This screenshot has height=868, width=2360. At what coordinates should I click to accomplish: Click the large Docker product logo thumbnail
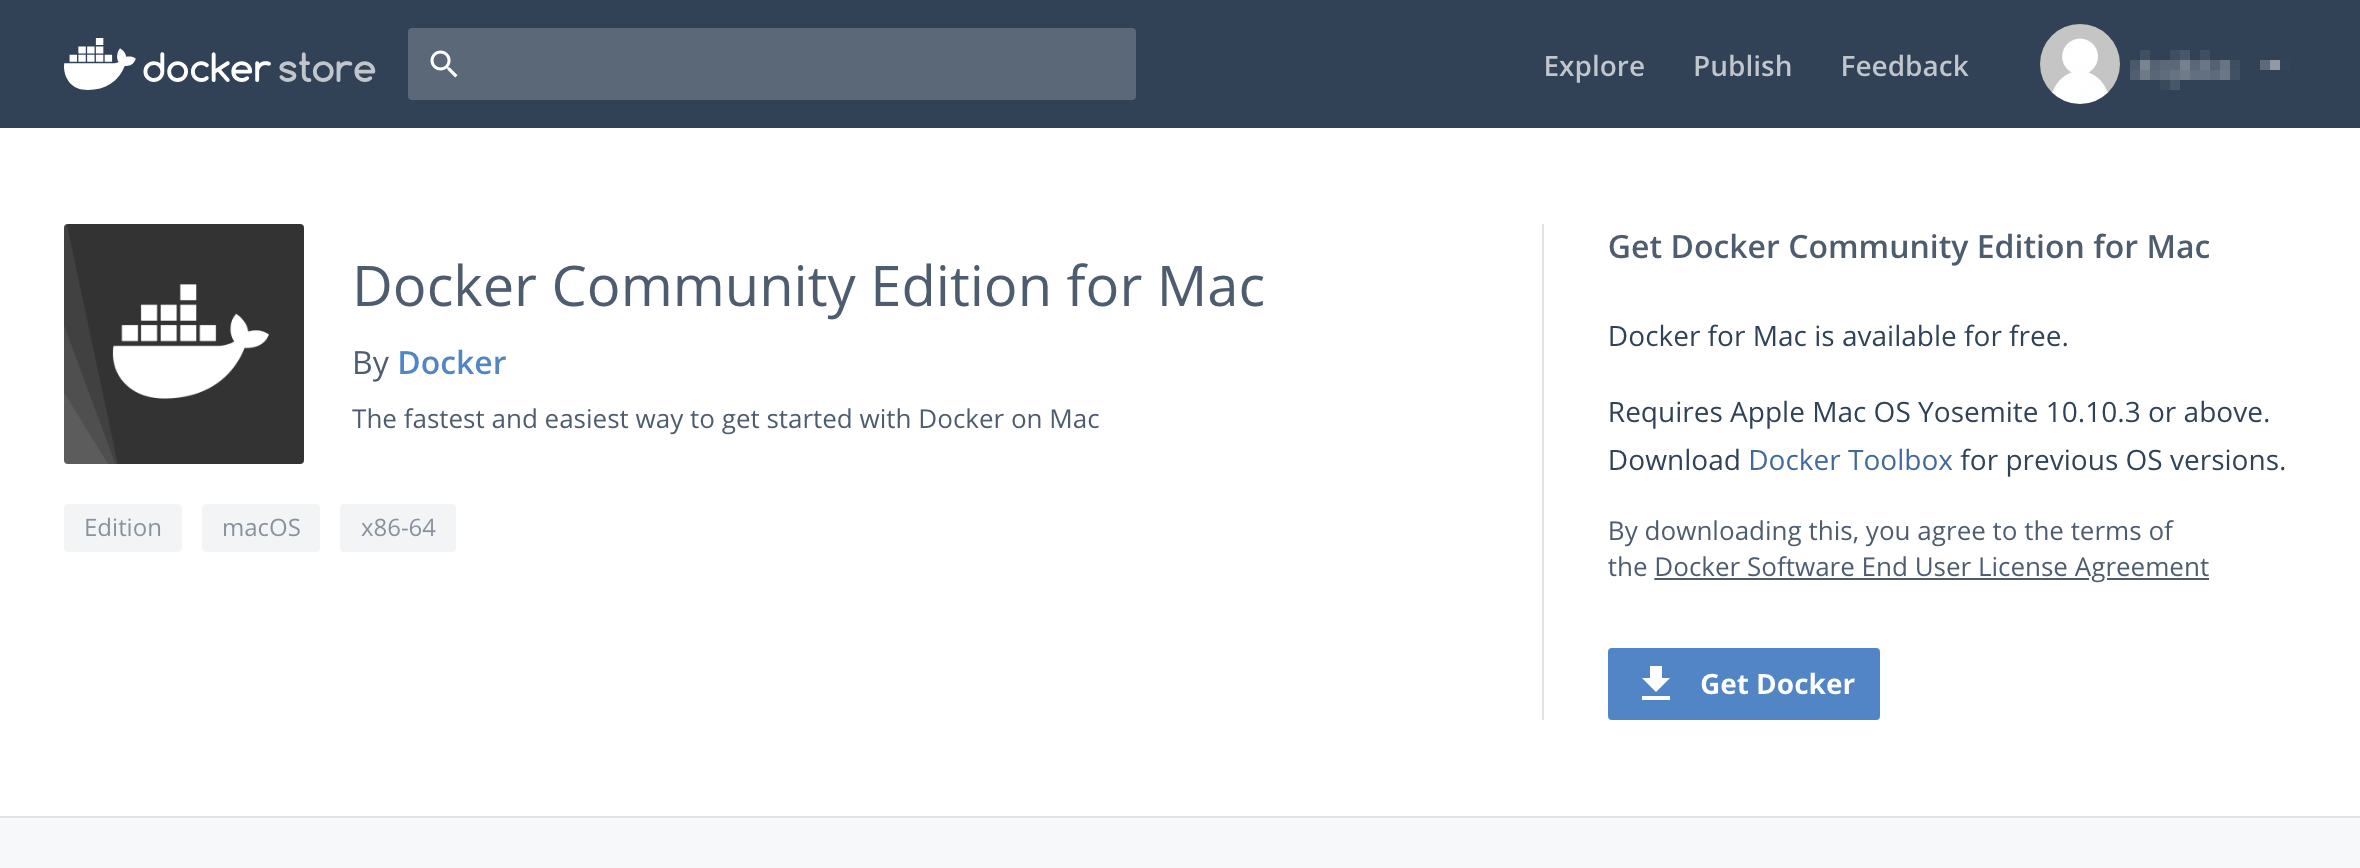pyautogui.click(x=184, y=344)
